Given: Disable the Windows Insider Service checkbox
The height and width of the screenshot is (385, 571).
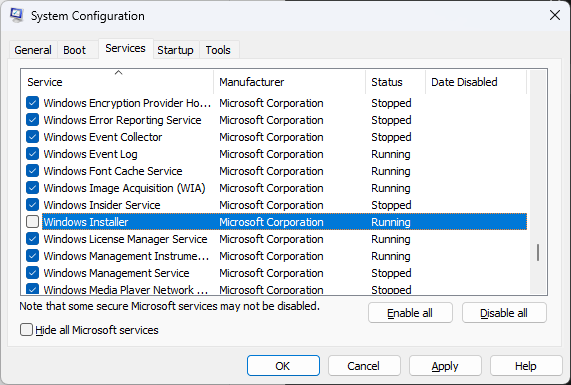Looking at the screenshot, I should pos(32,205).
